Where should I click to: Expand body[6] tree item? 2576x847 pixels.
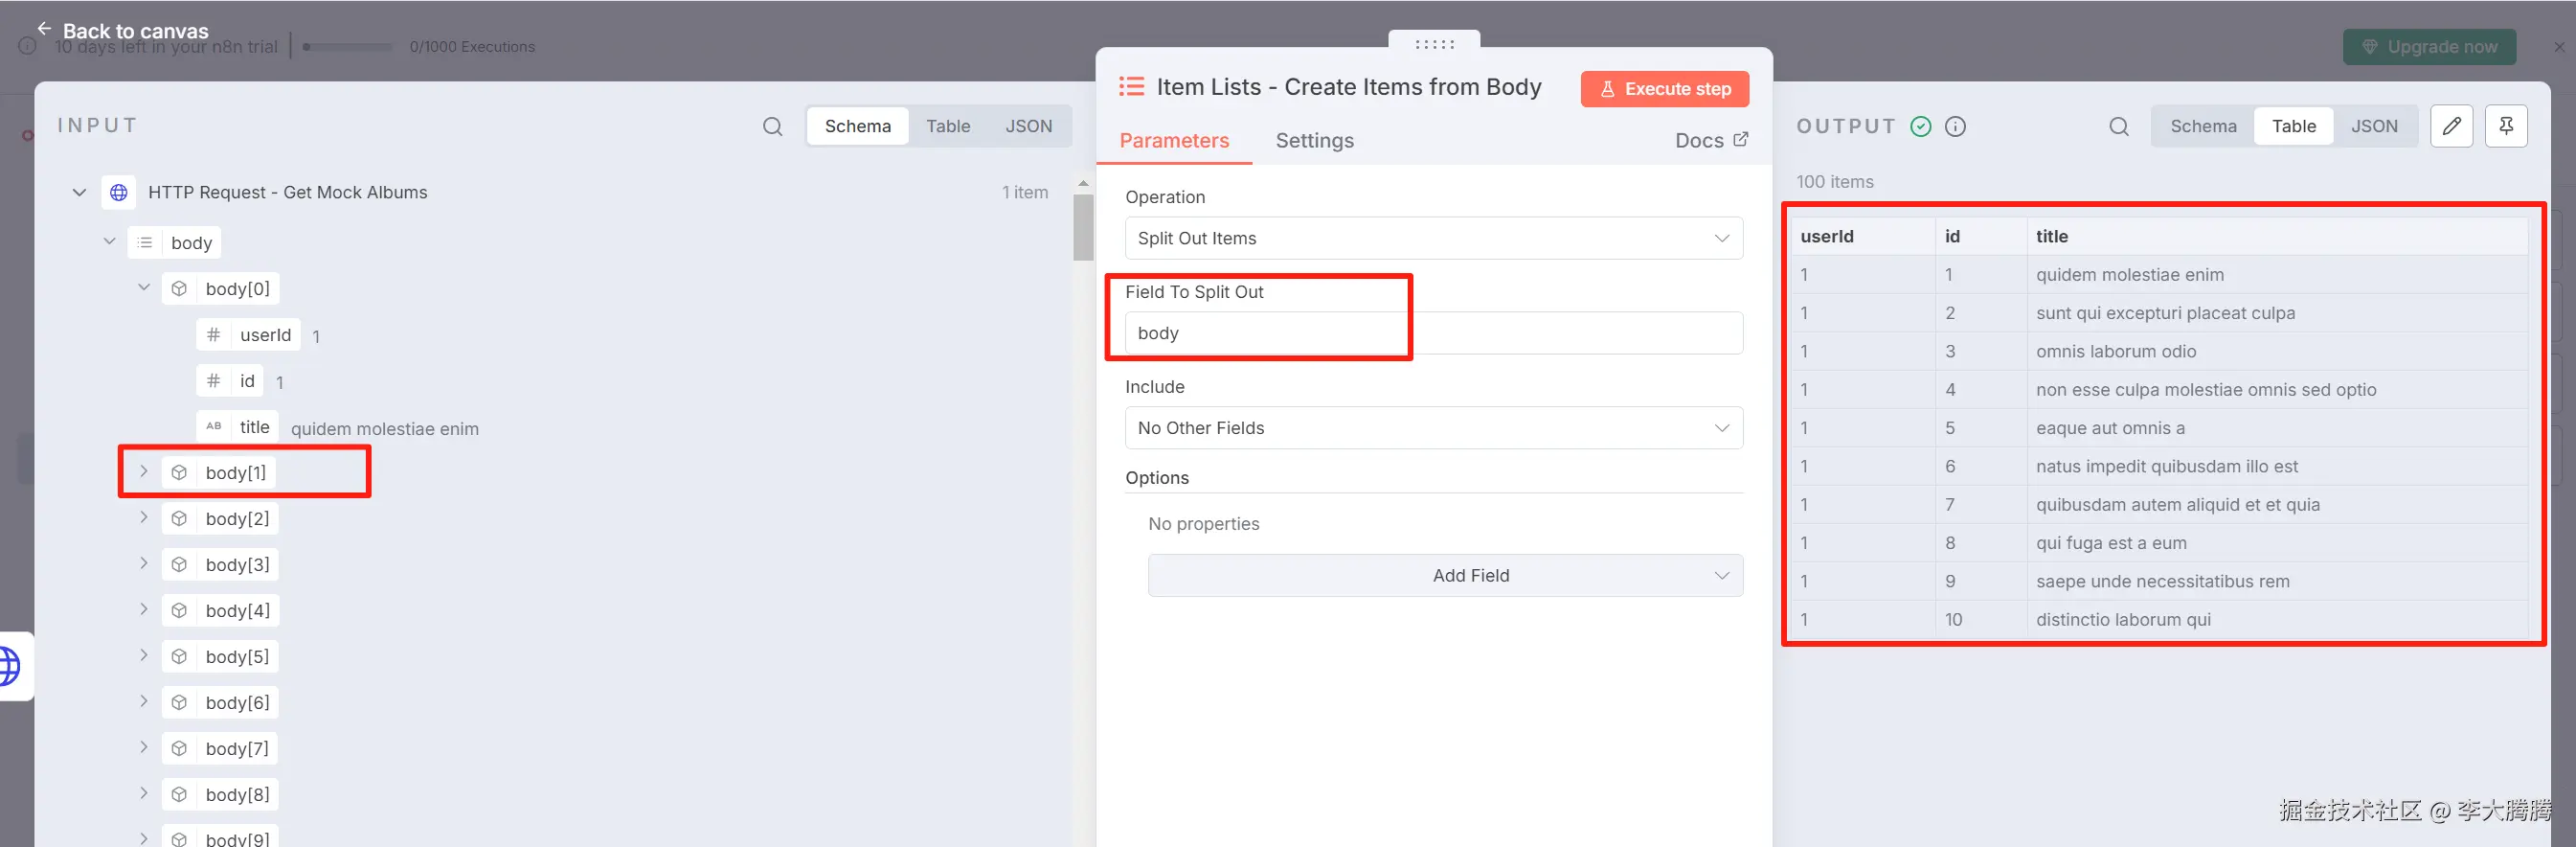[144, 702]
